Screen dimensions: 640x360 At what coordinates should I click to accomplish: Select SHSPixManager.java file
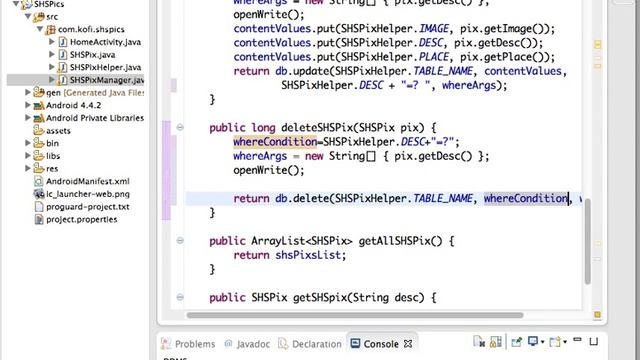[107, 80]
